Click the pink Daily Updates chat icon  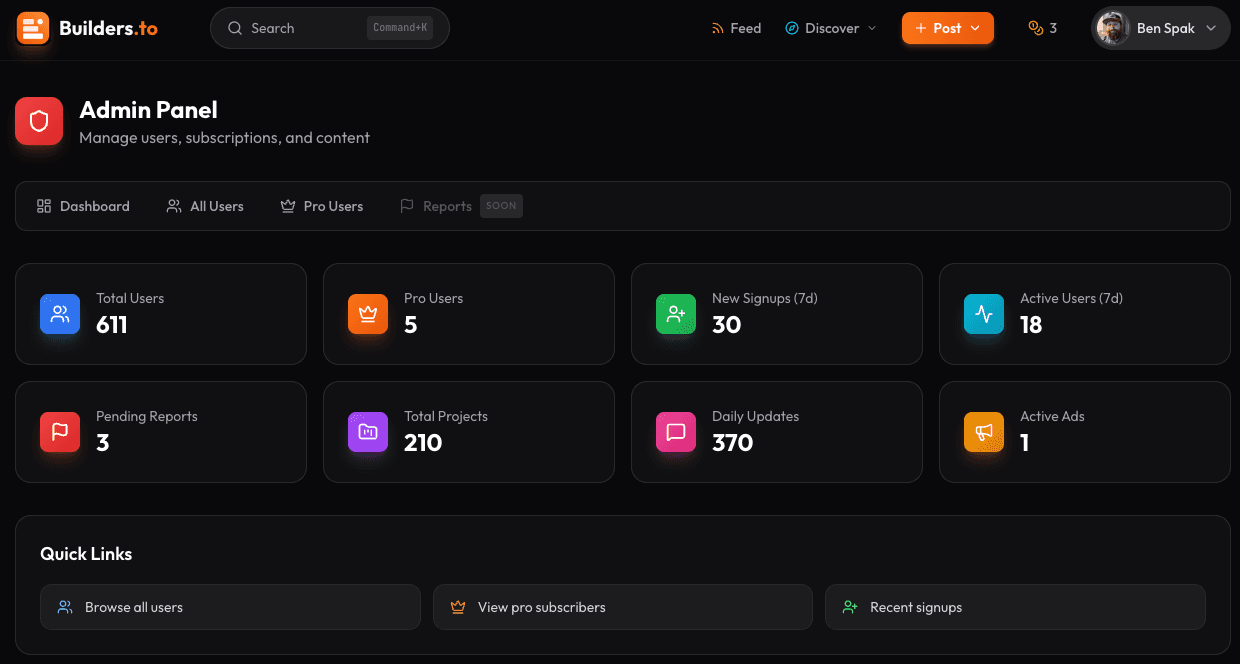point(676,432)
